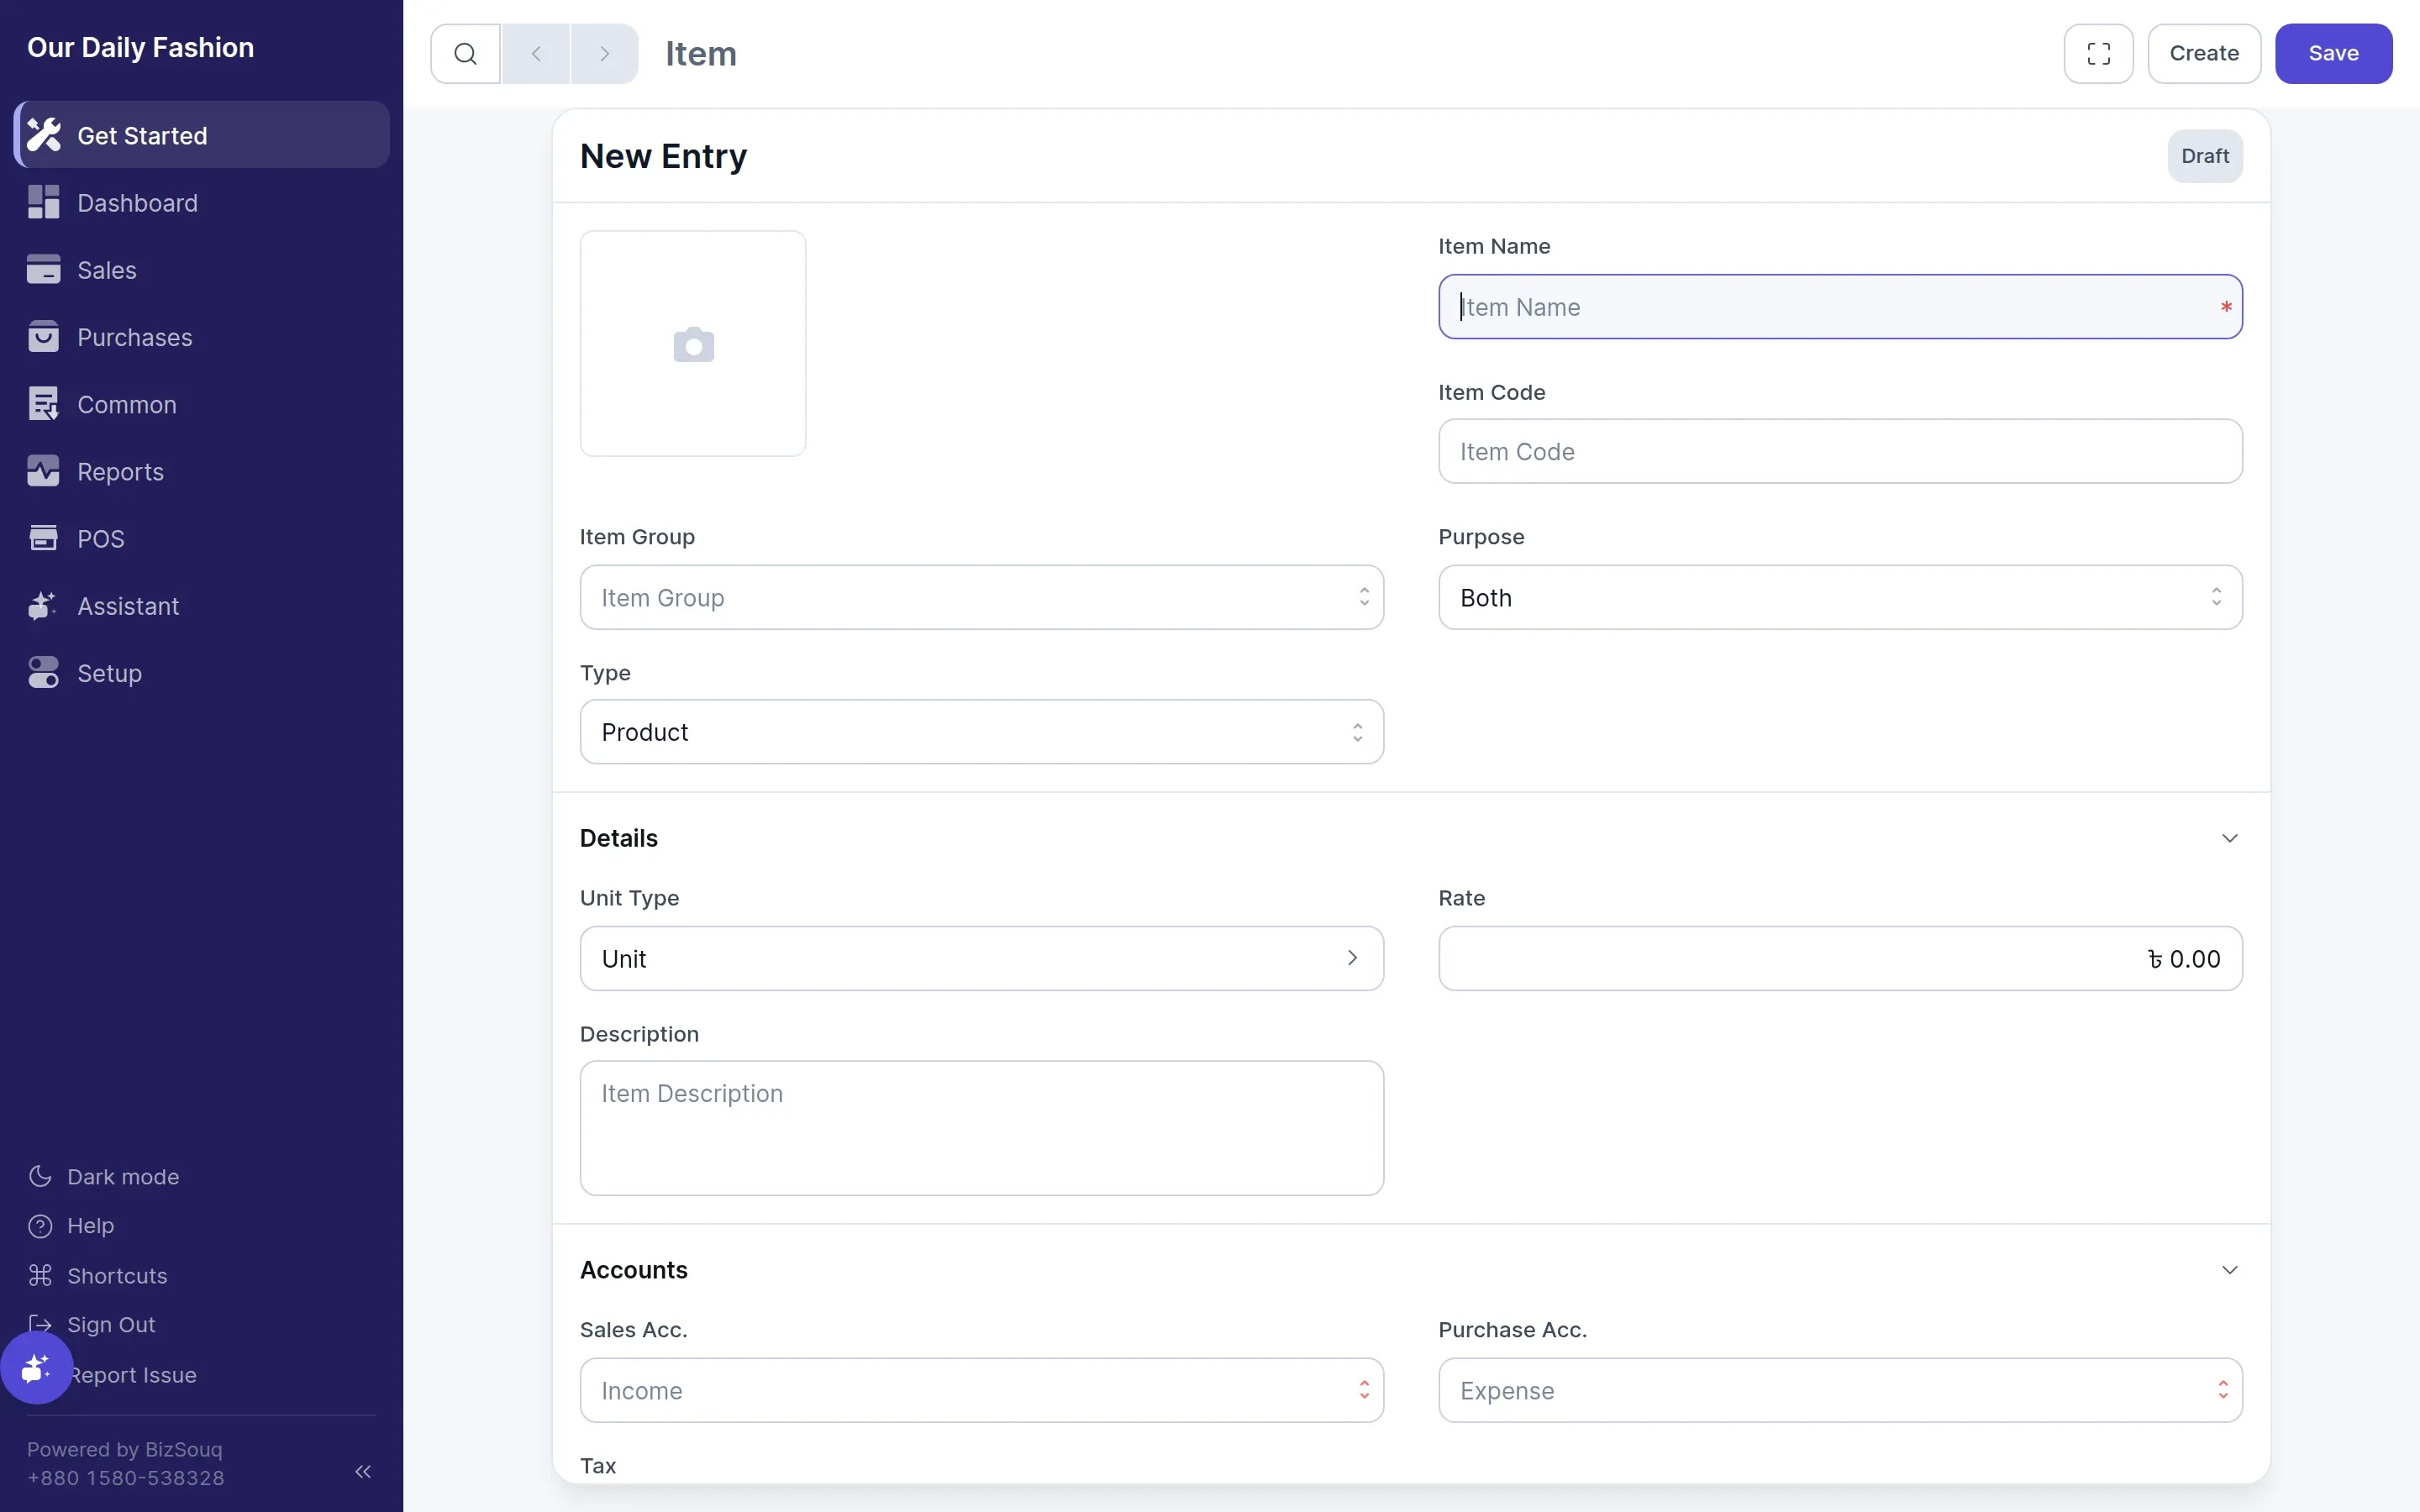The width and height of the screenshot is (2420, 1512).
Task: Click the Reports chart icon
Action: tap(43, 471)
